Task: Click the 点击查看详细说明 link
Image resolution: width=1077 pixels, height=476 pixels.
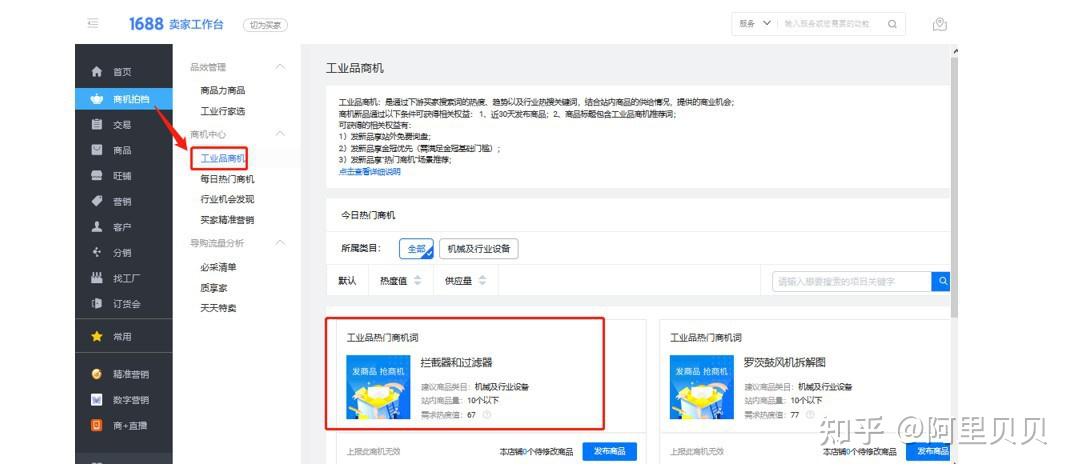Action: (x=370, y=172)
